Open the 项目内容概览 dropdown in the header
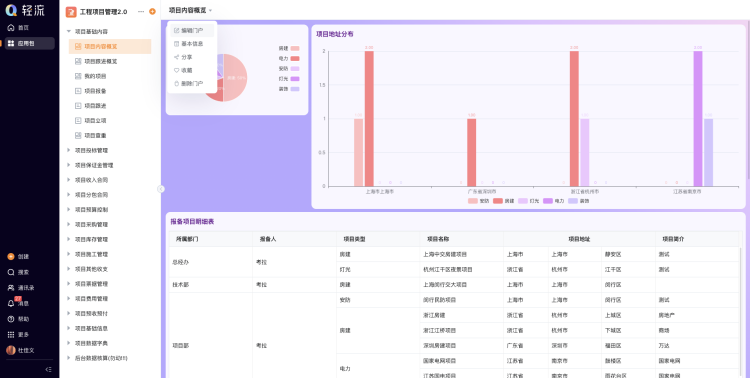The image size is (750, 378). tap(190, 10)
